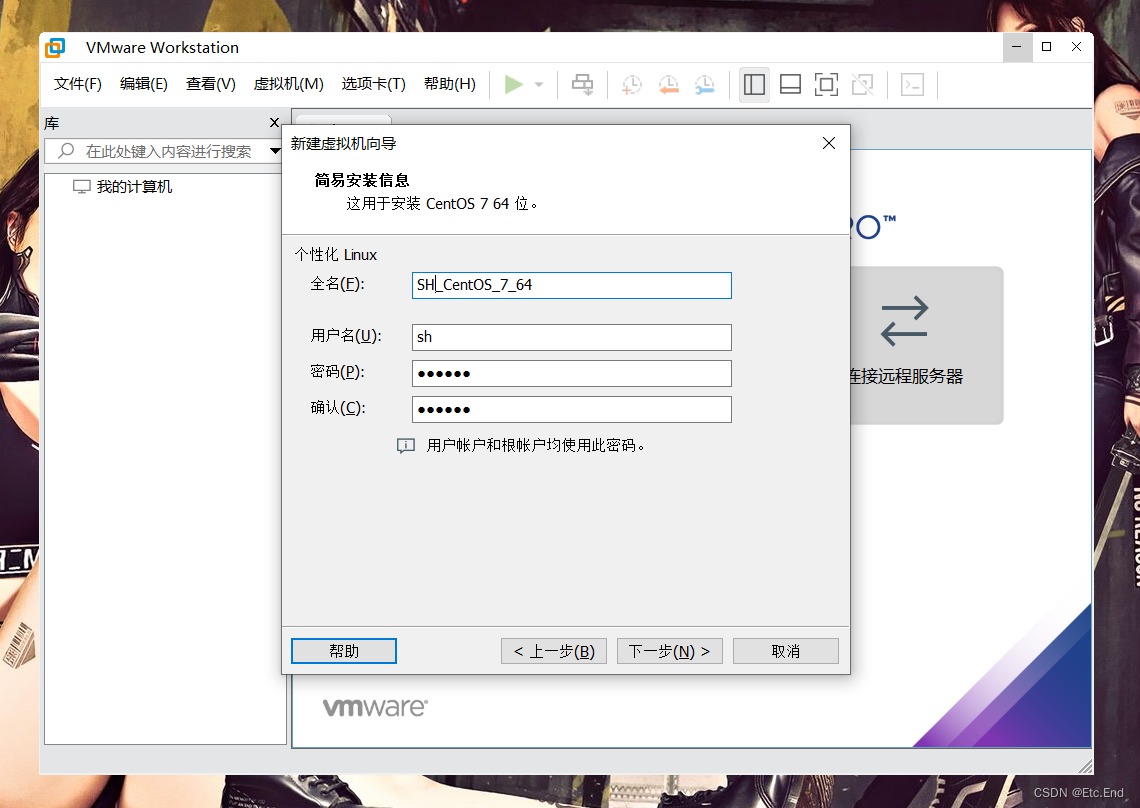Open the Snapshot Manager icon
1140x808 pixels.
point(705,84)
